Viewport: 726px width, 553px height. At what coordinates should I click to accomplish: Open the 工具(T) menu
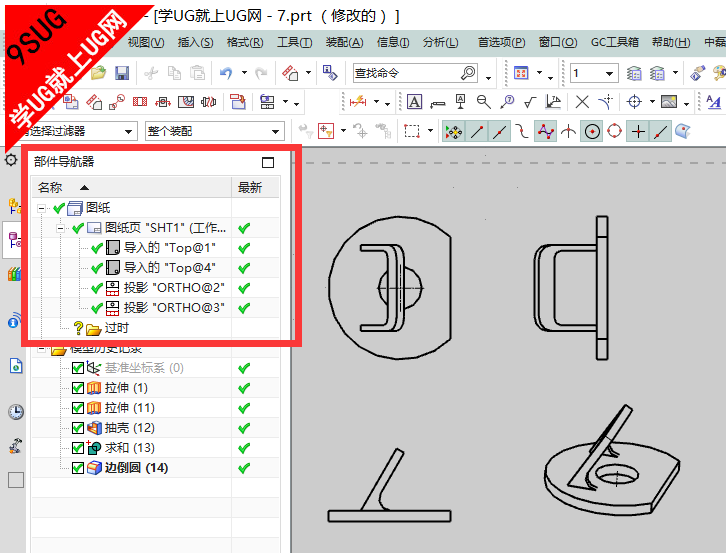tap(294, 43)
